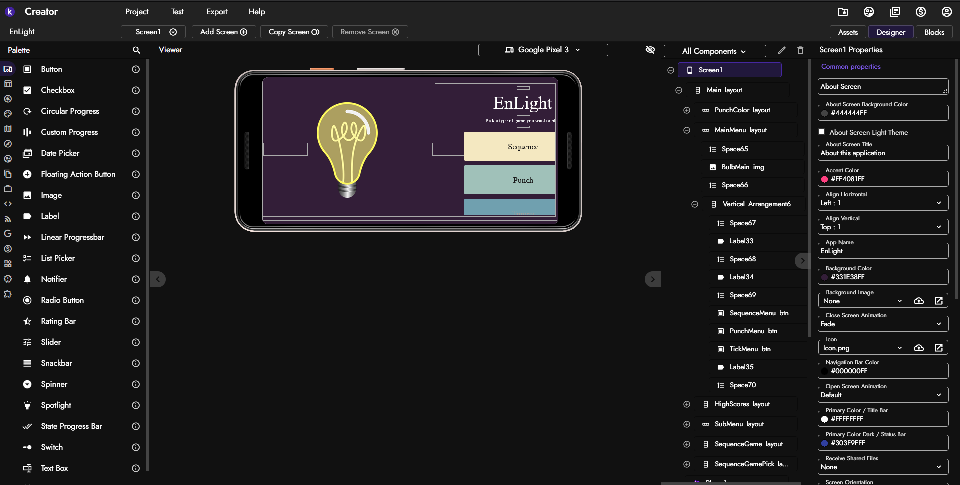Open the Google Pixel 3 device dropdown
The image size is (960, 485).
click(543, 49)
